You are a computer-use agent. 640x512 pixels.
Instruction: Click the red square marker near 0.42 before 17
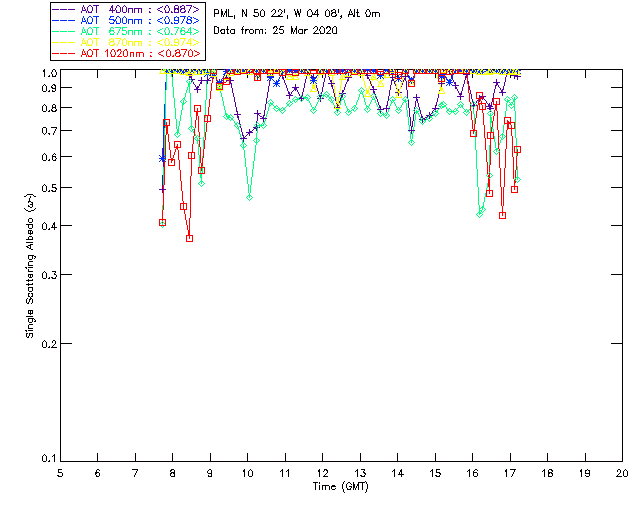502,216
